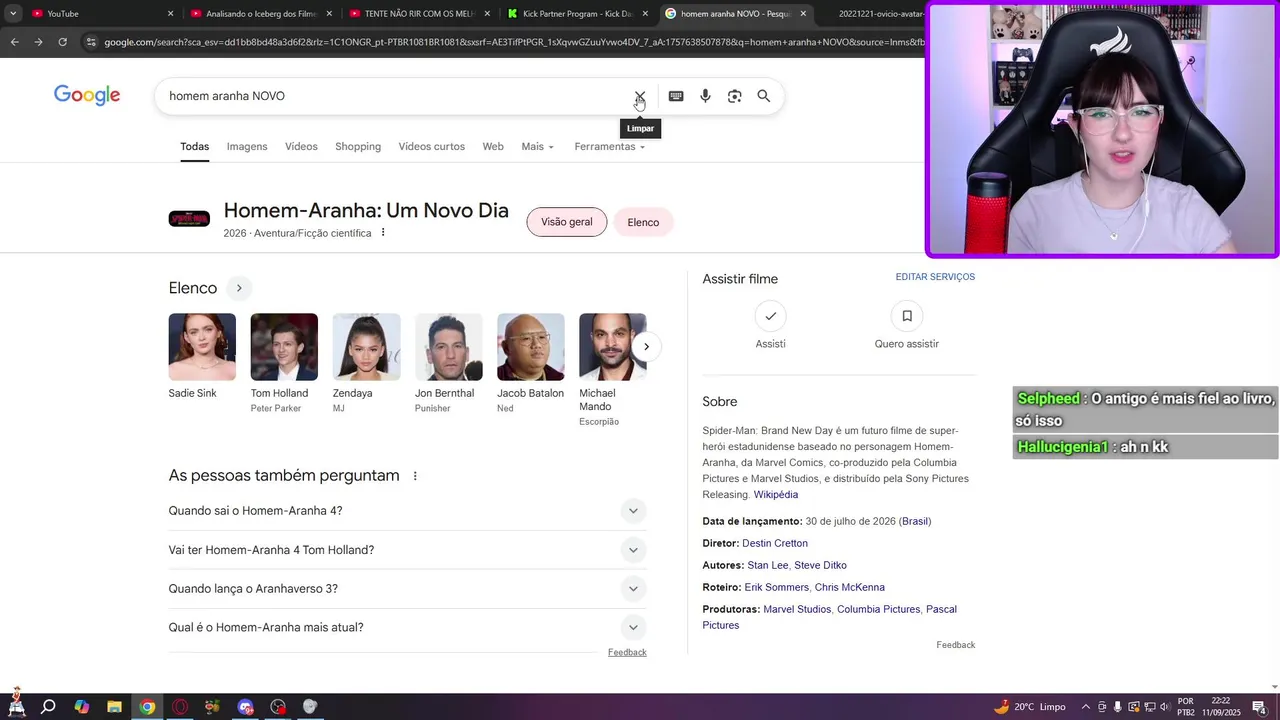1280x720 pixels.
Task: Open three-dot options for 'As pessoas também perguntam'
Action: pyautogui.click(x=415, y=476)
